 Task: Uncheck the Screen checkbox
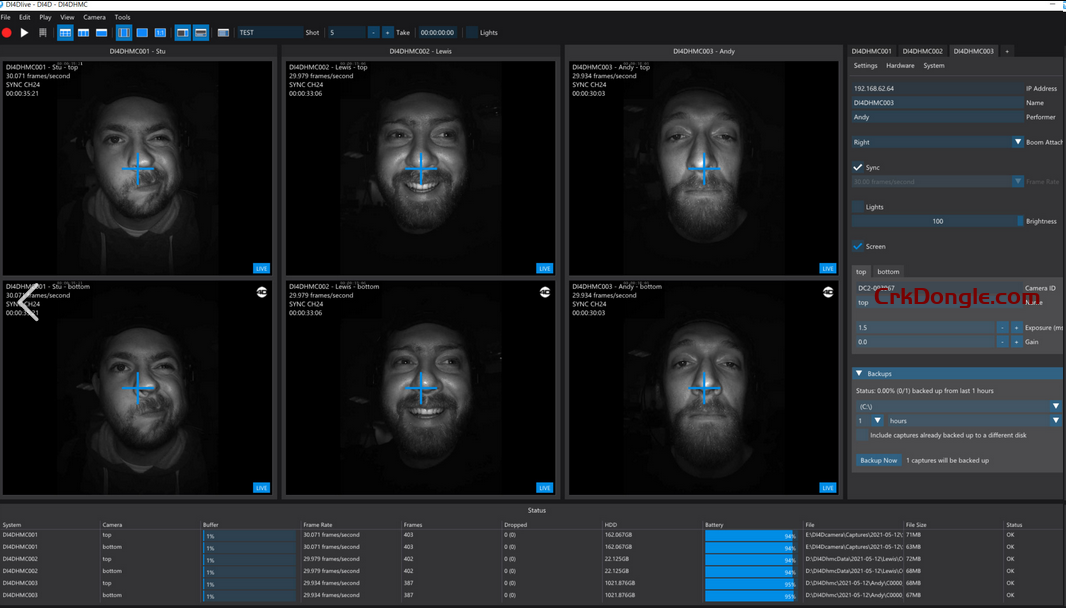pyautogui.click(x=858, y=246)
